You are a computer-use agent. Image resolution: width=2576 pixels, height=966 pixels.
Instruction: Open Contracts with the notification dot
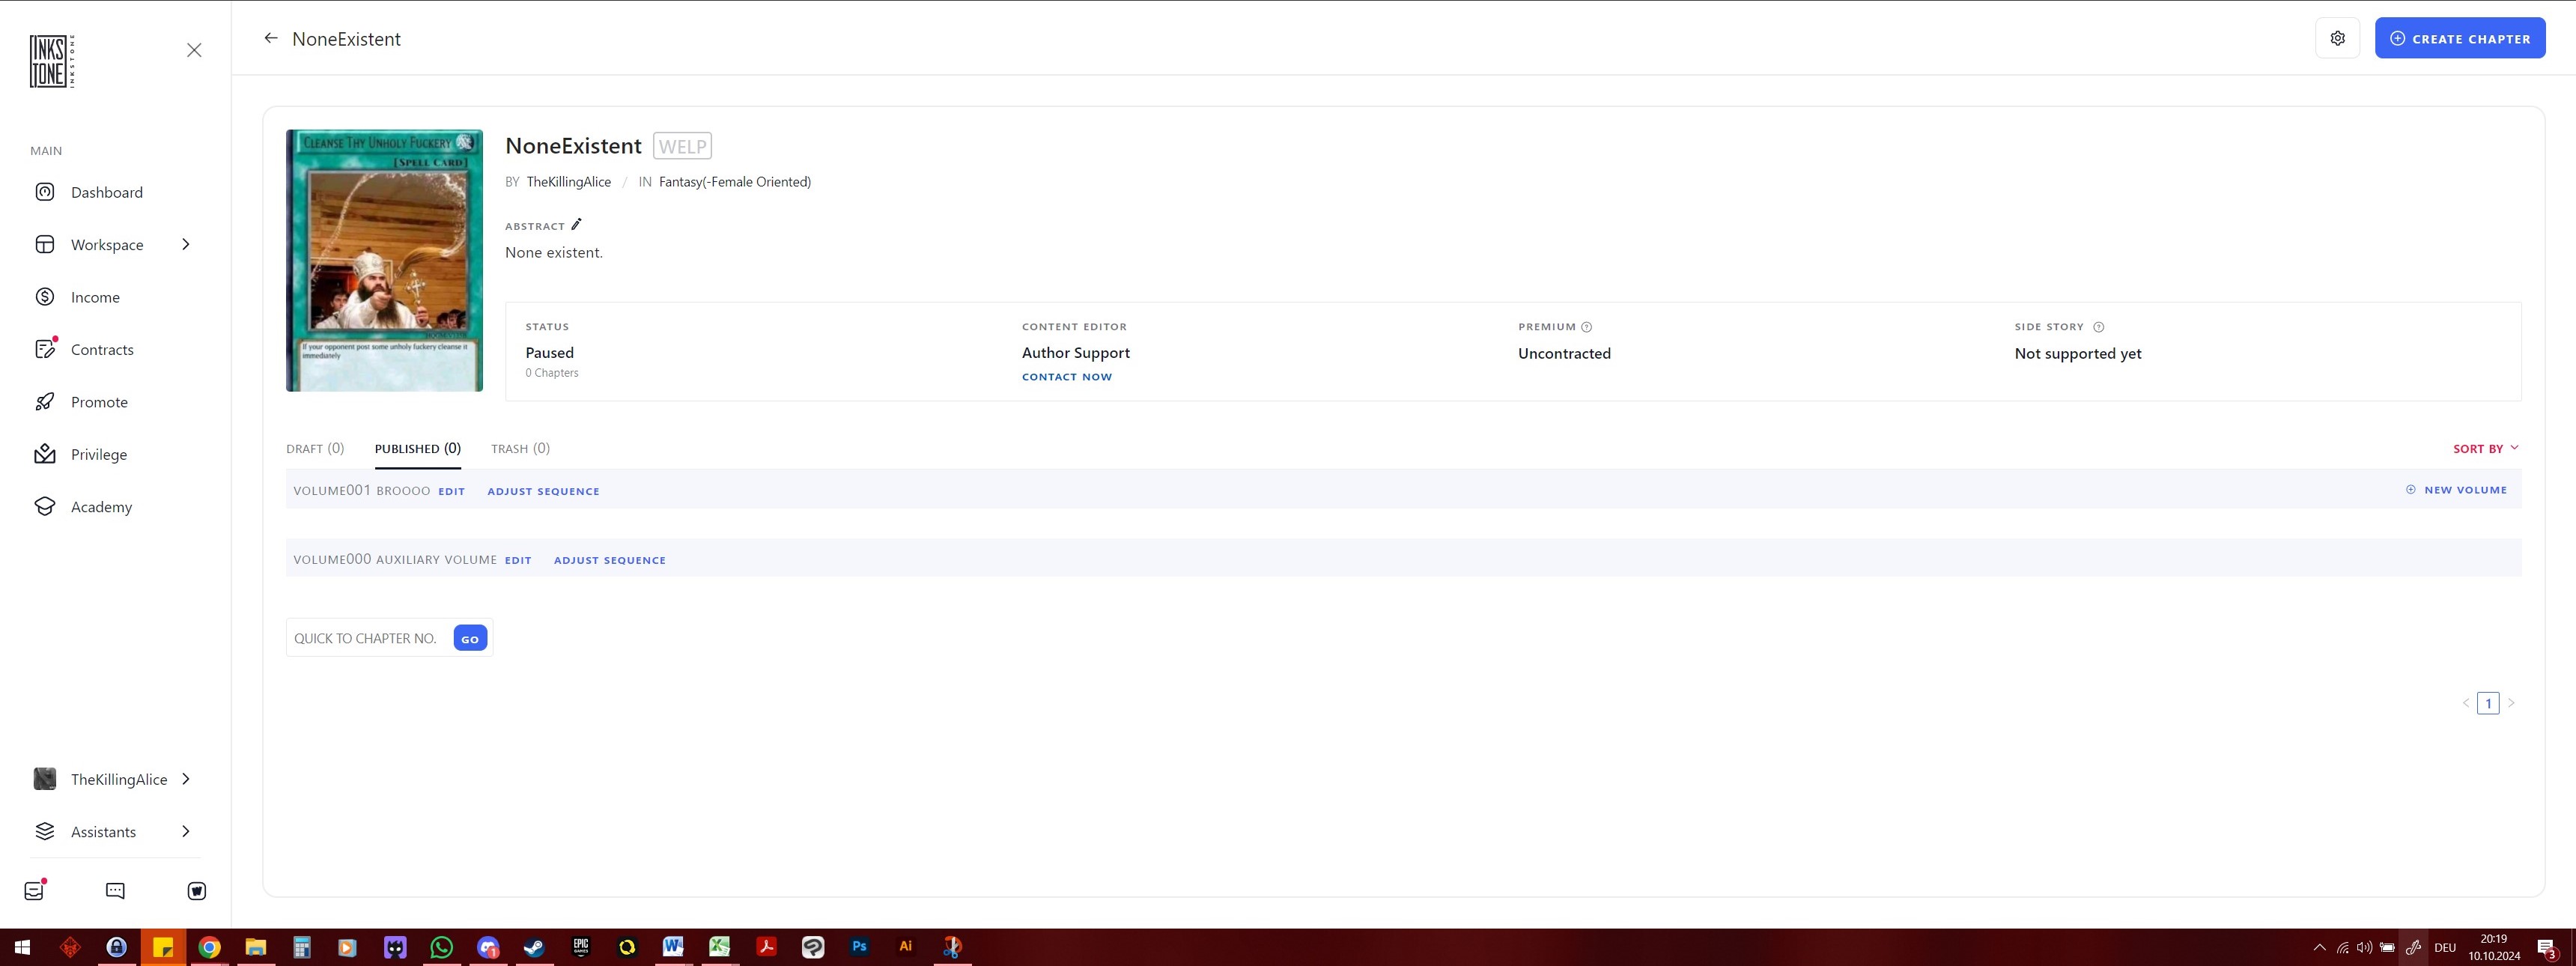[101, 349]
